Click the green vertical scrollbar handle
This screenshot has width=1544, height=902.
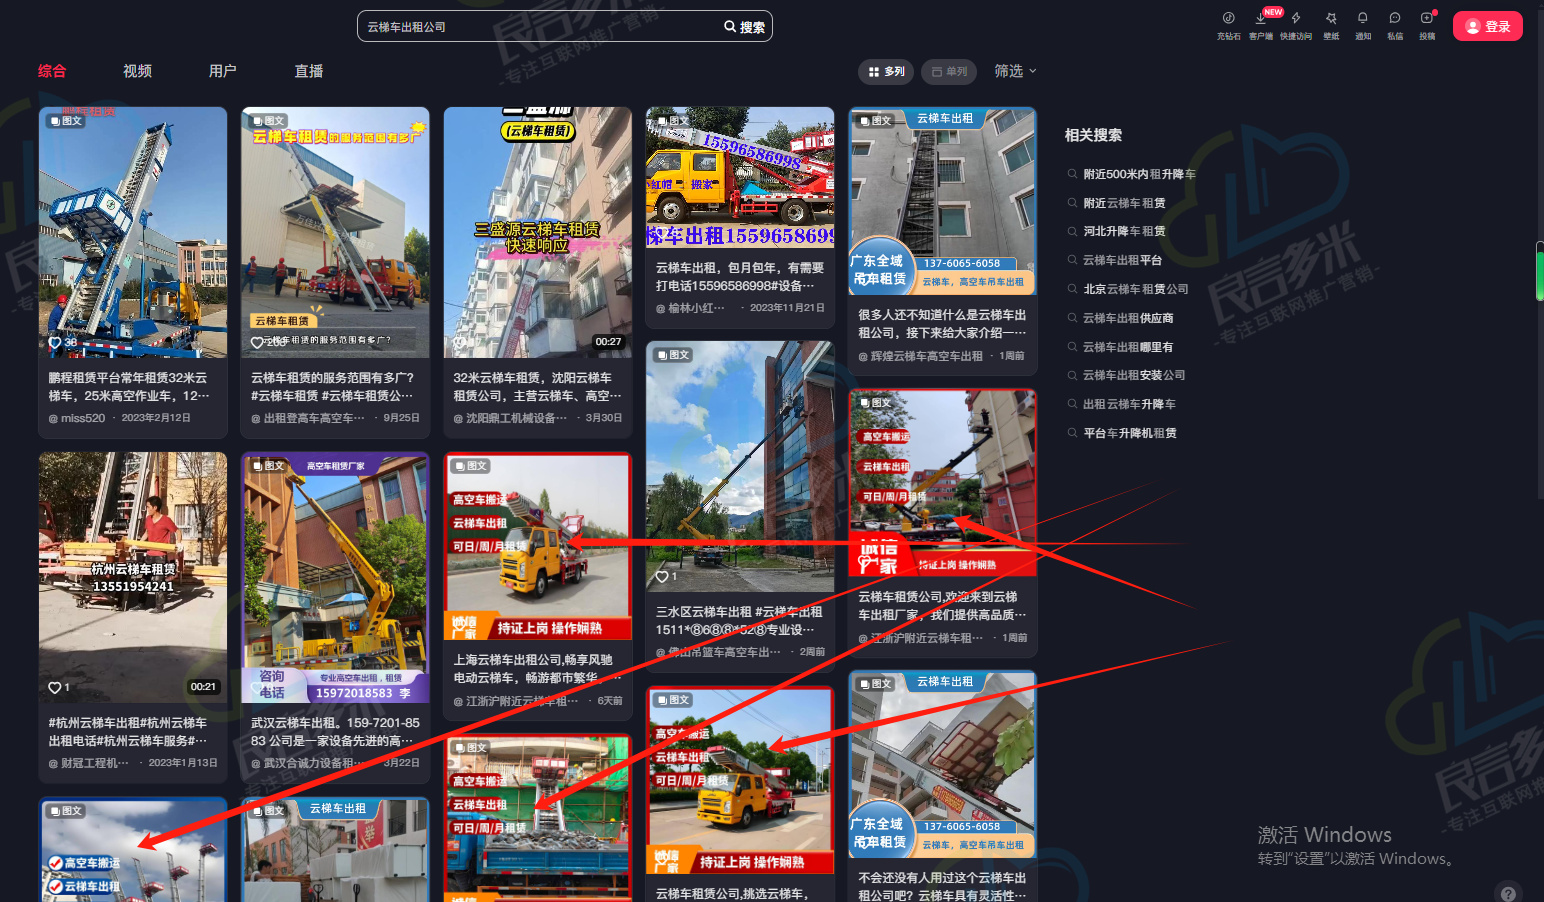click(1539, 272)
